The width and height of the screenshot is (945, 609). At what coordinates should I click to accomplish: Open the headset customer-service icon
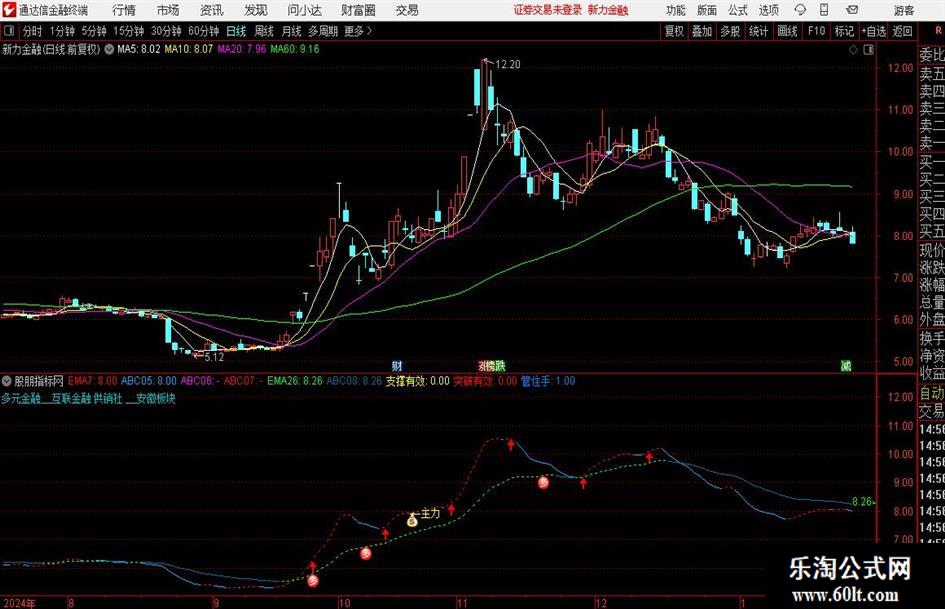[800, 10]
